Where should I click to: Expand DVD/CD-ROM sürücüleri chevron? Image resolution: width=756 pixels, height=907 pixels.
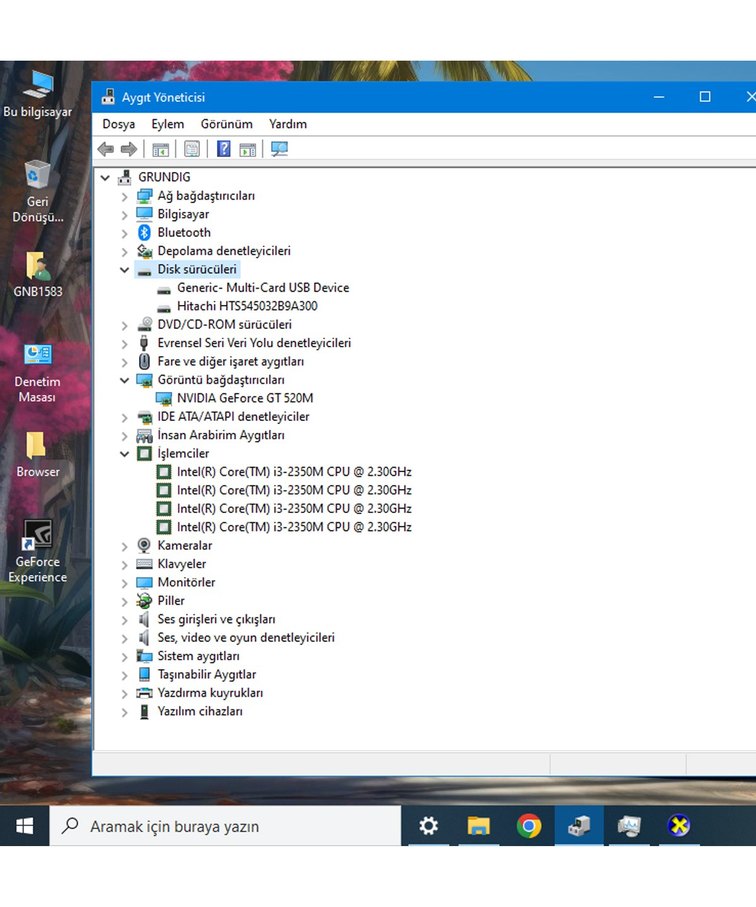tap(124, 325)
